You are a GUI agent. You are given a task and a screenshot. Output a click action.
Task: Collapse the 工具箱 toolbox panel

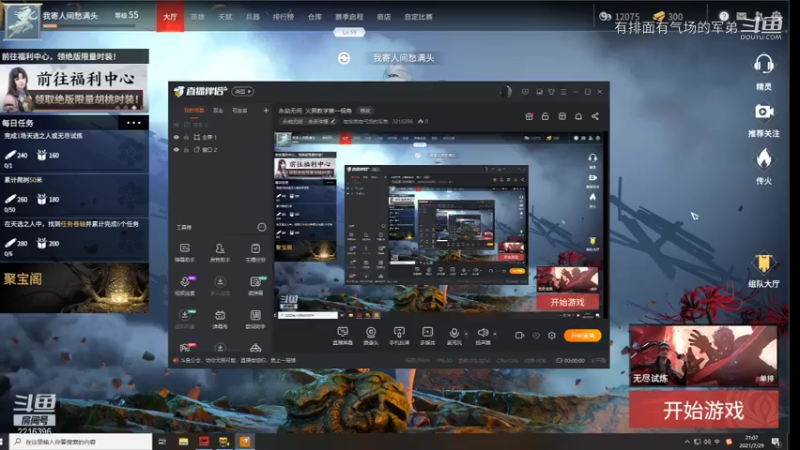(x=261, y=227)
